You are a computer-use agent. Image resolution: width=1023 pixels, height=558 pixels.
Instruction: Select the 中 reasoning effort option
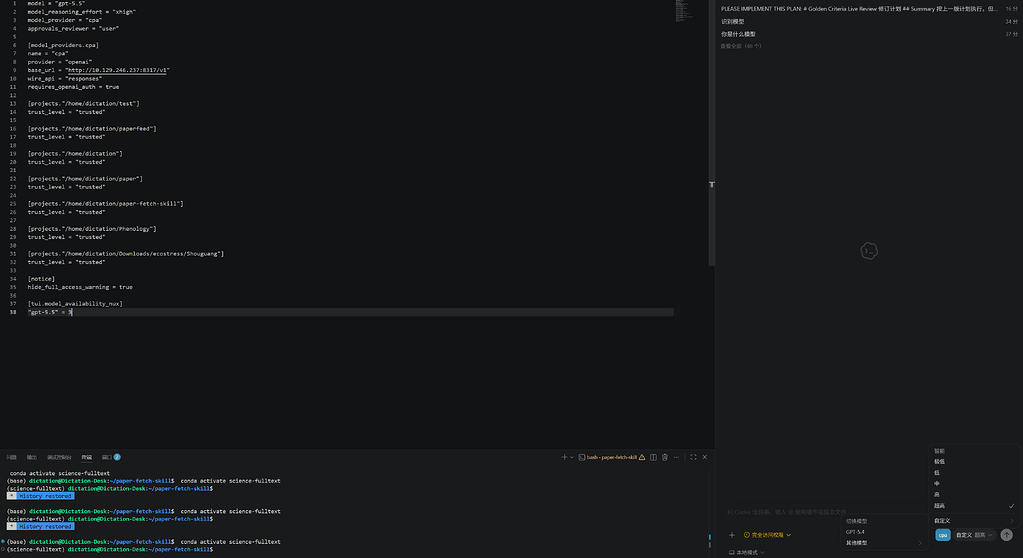point(973,484)
